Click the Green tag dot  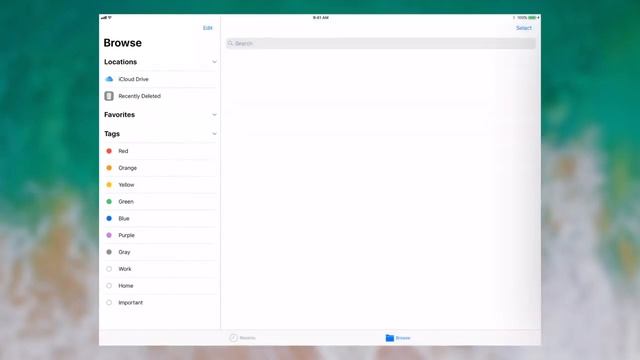[x=109, y=201]
